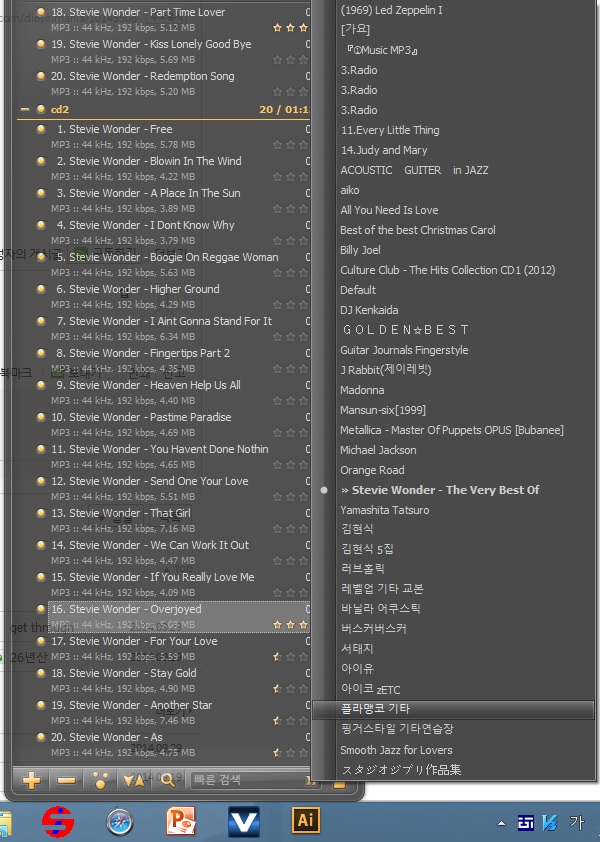Choose the DJ Kenkaida playlist
Image resolution: width=600 pixels, height=842 pixels.
click(x=369, y=310)
